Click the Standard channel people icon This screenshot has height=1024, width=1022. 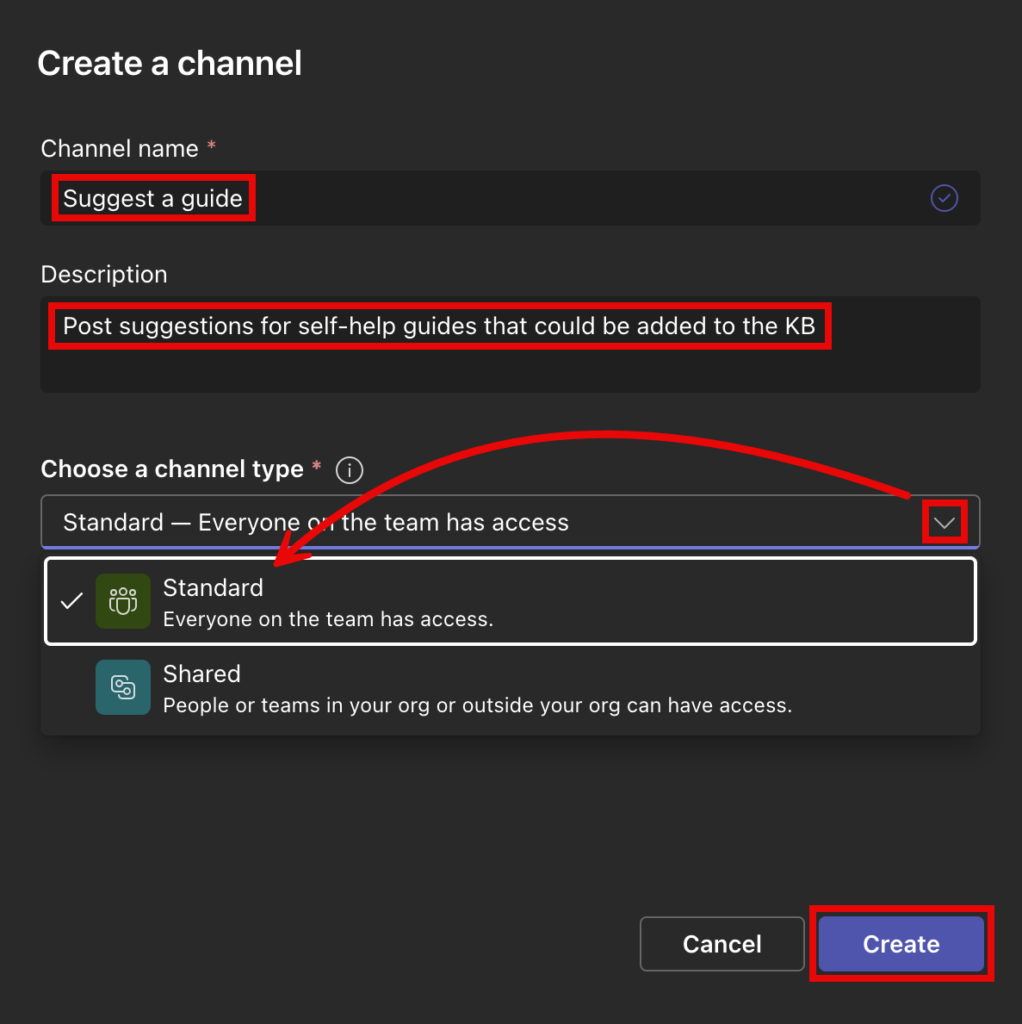[122, 601]
